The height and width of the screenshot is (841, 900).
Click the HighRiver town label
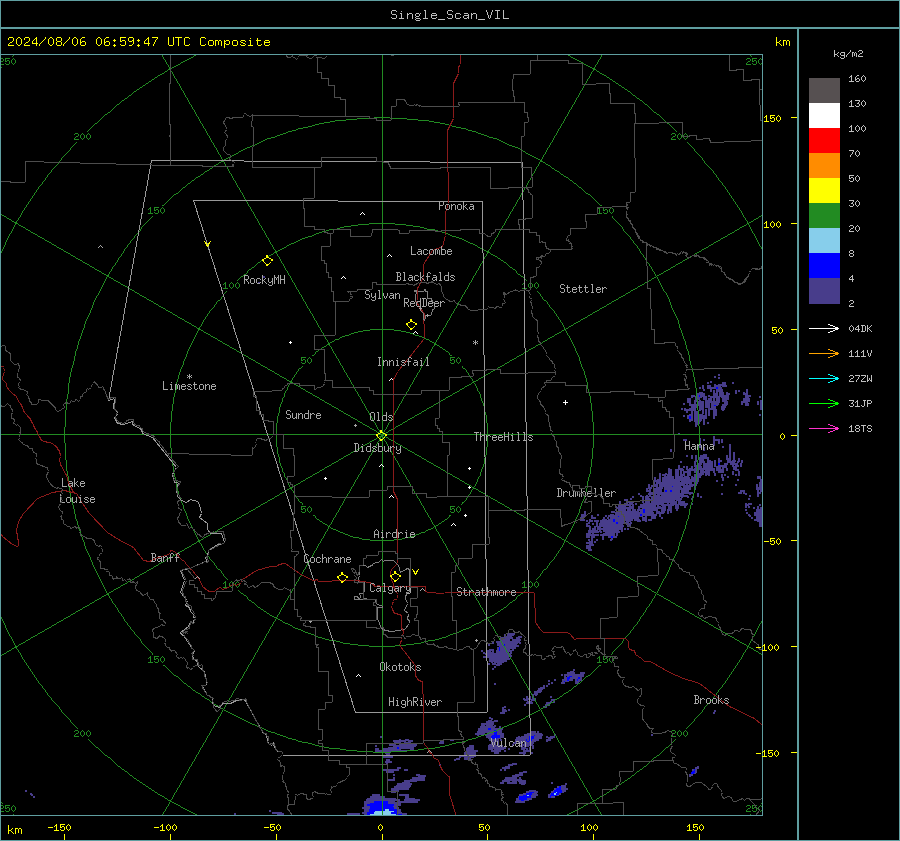(415, 702)
